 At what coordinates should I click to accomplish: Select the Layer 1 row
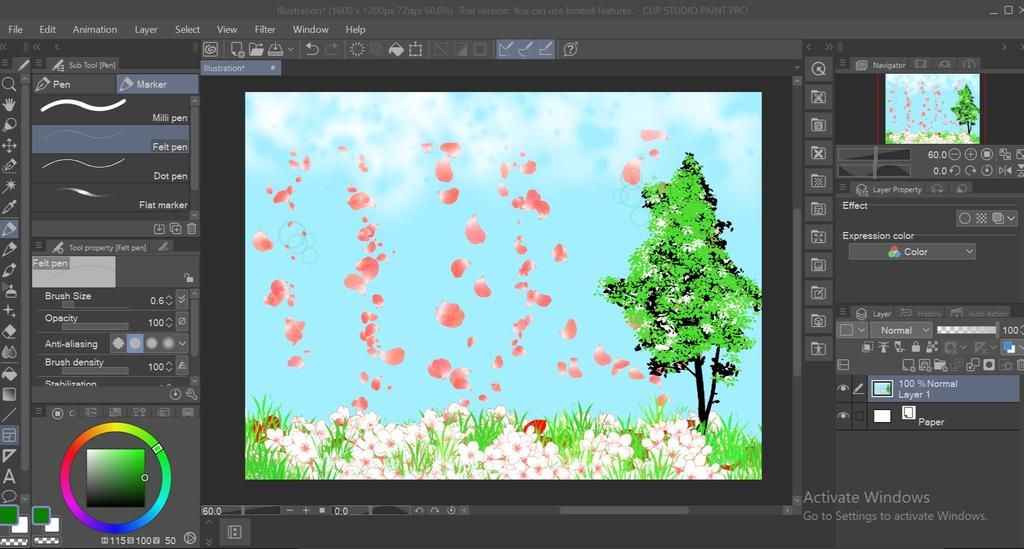point(942,389)
